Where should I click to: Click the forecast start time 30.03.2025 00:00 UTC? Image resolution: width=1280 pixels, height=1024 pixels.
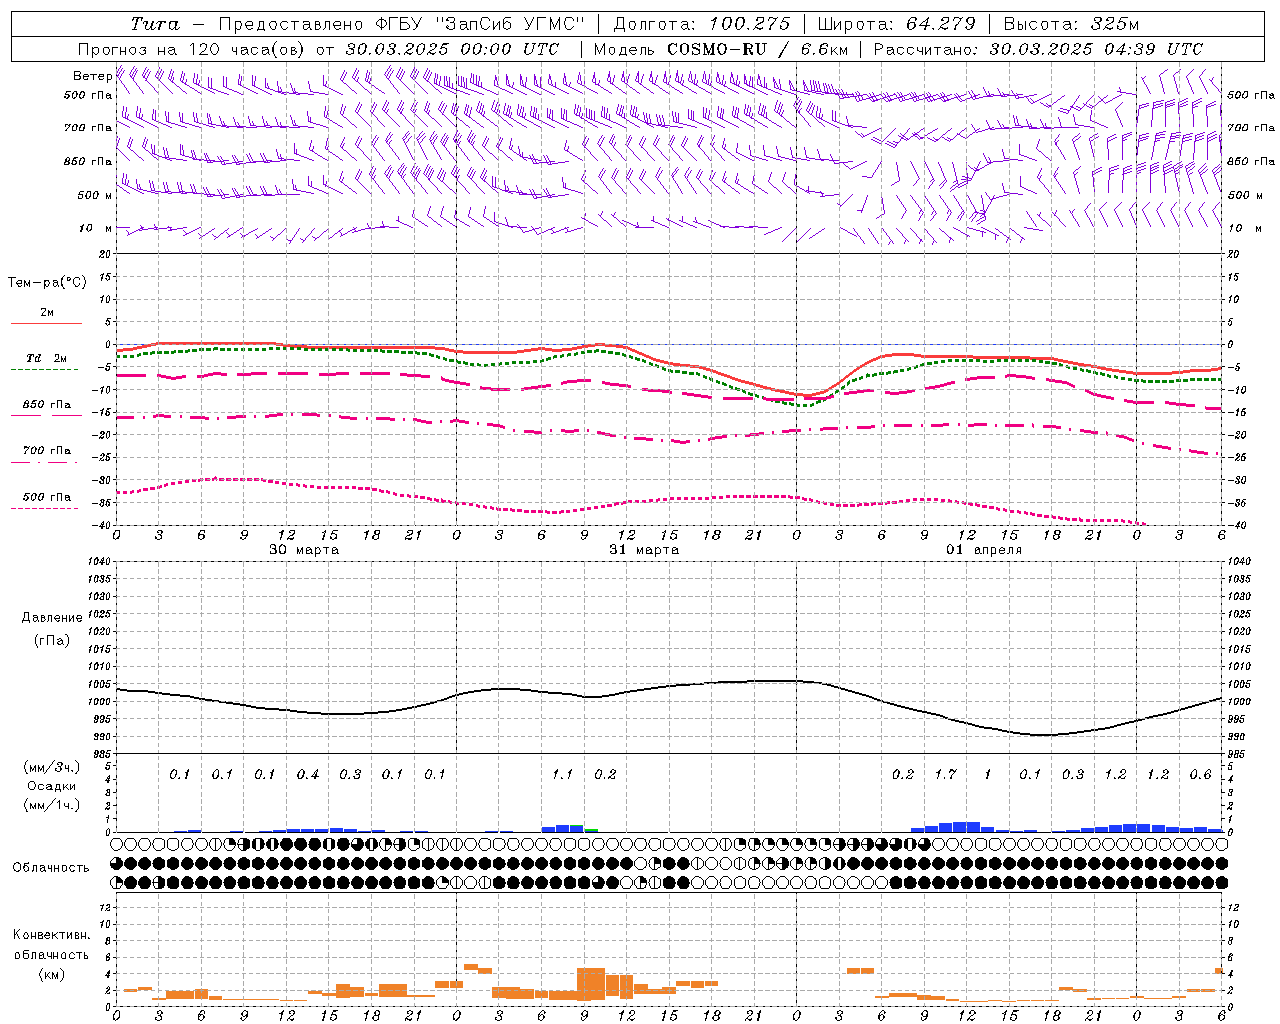click(452, 49)
